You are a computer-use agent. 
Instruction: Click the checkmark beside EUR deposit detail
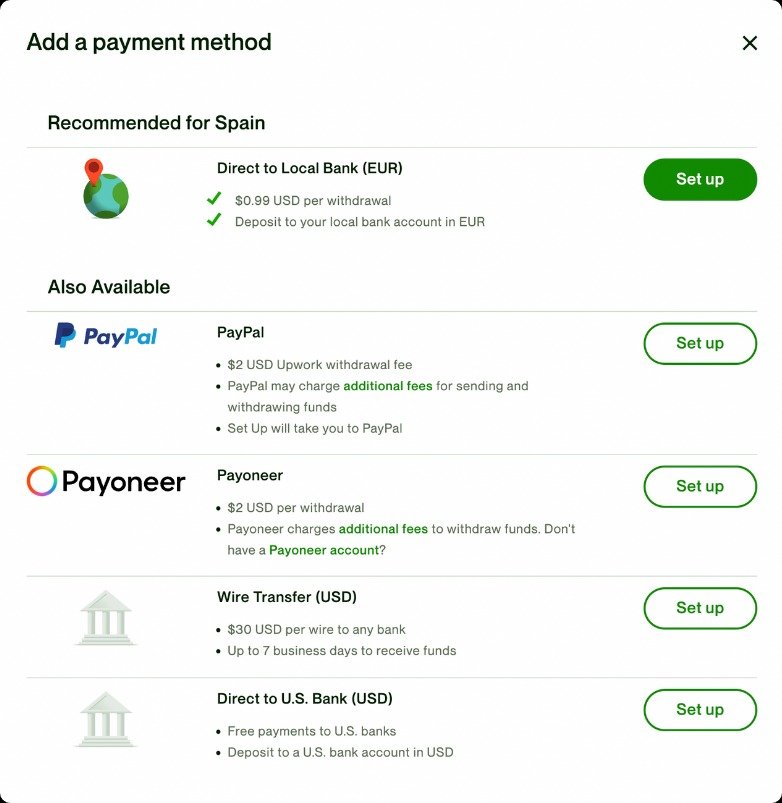tap(213, 220)
